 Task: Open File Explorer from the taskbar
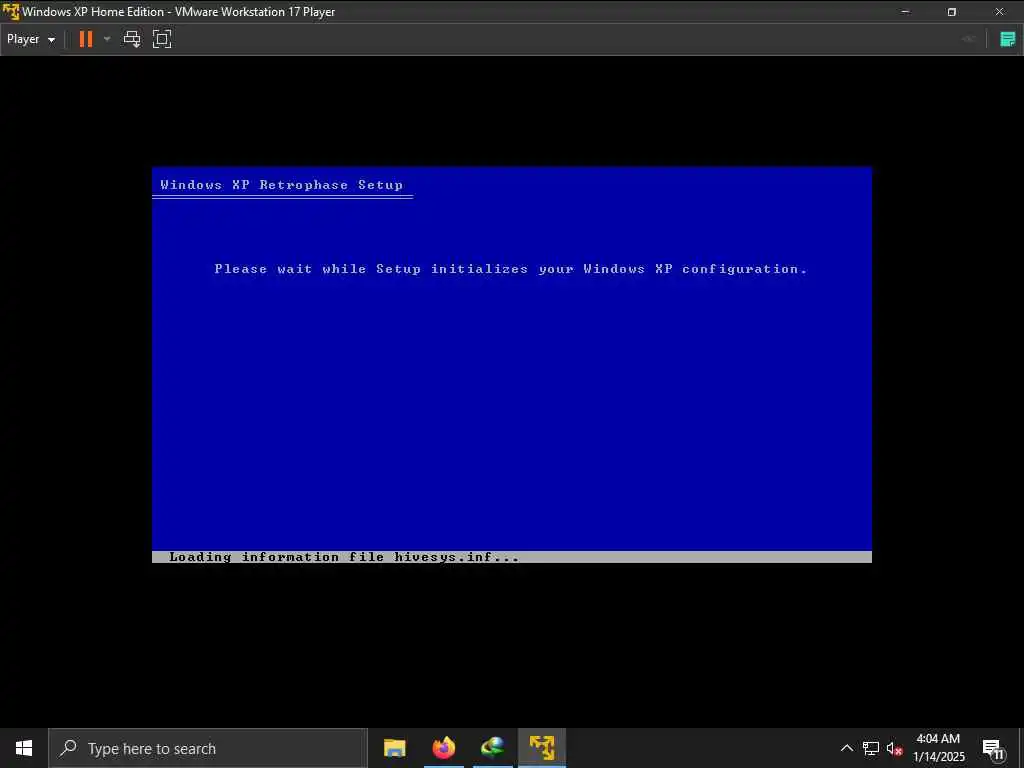[x=394, y=748]
